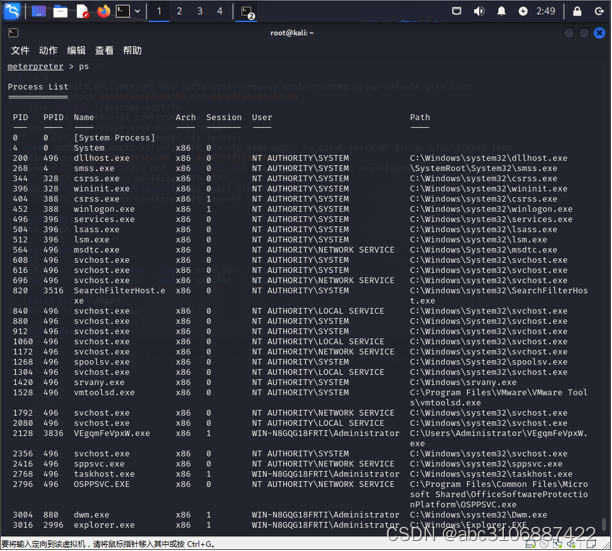Open the Kali dragon applications menu
Image resolution: width=612 pixels, height=551 pixels.
pos(12,11)
